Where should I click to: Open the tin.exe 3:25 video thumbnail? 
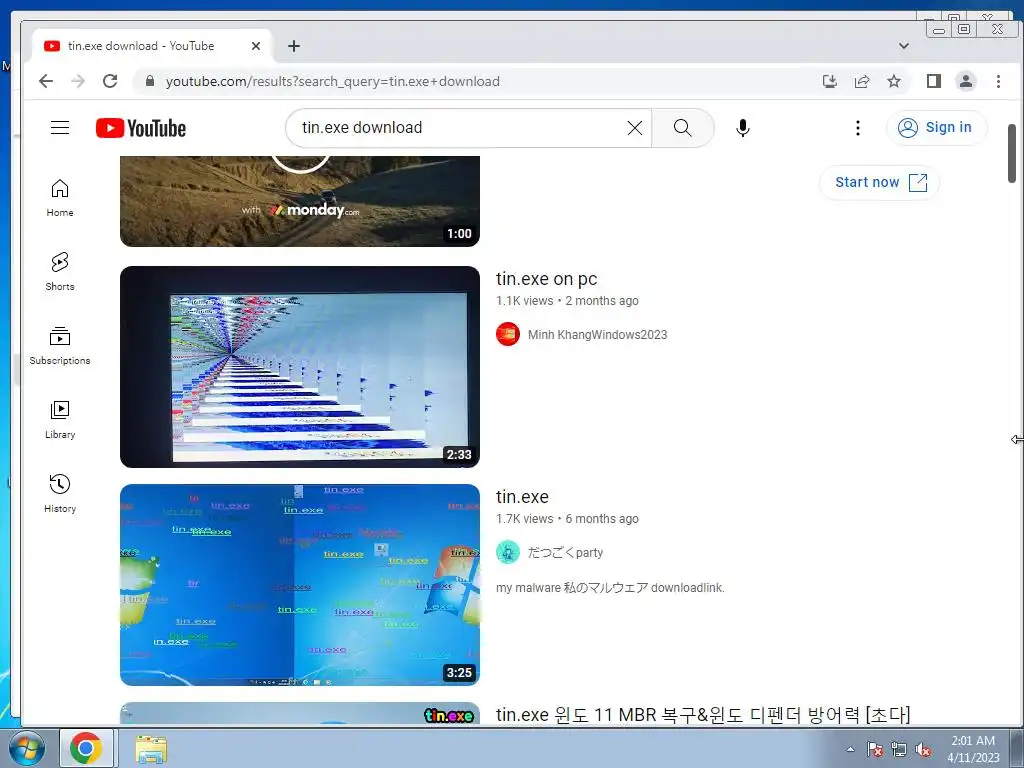[x=300, y=584]
